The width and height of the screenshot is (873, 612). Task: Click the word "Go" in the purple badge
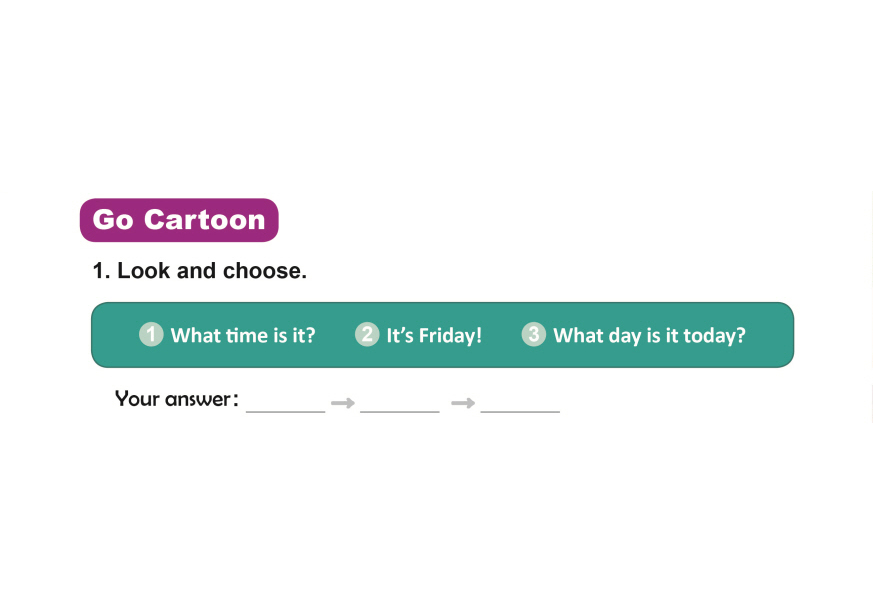(112, 220)
